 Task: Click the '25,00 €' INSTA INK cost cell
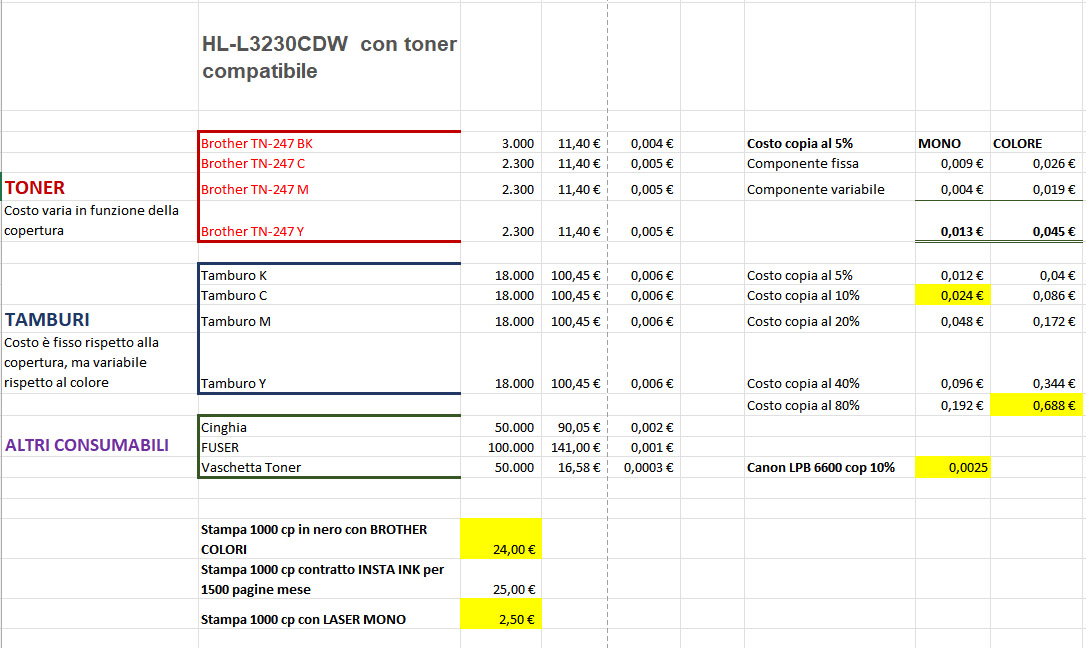[501, 579]
